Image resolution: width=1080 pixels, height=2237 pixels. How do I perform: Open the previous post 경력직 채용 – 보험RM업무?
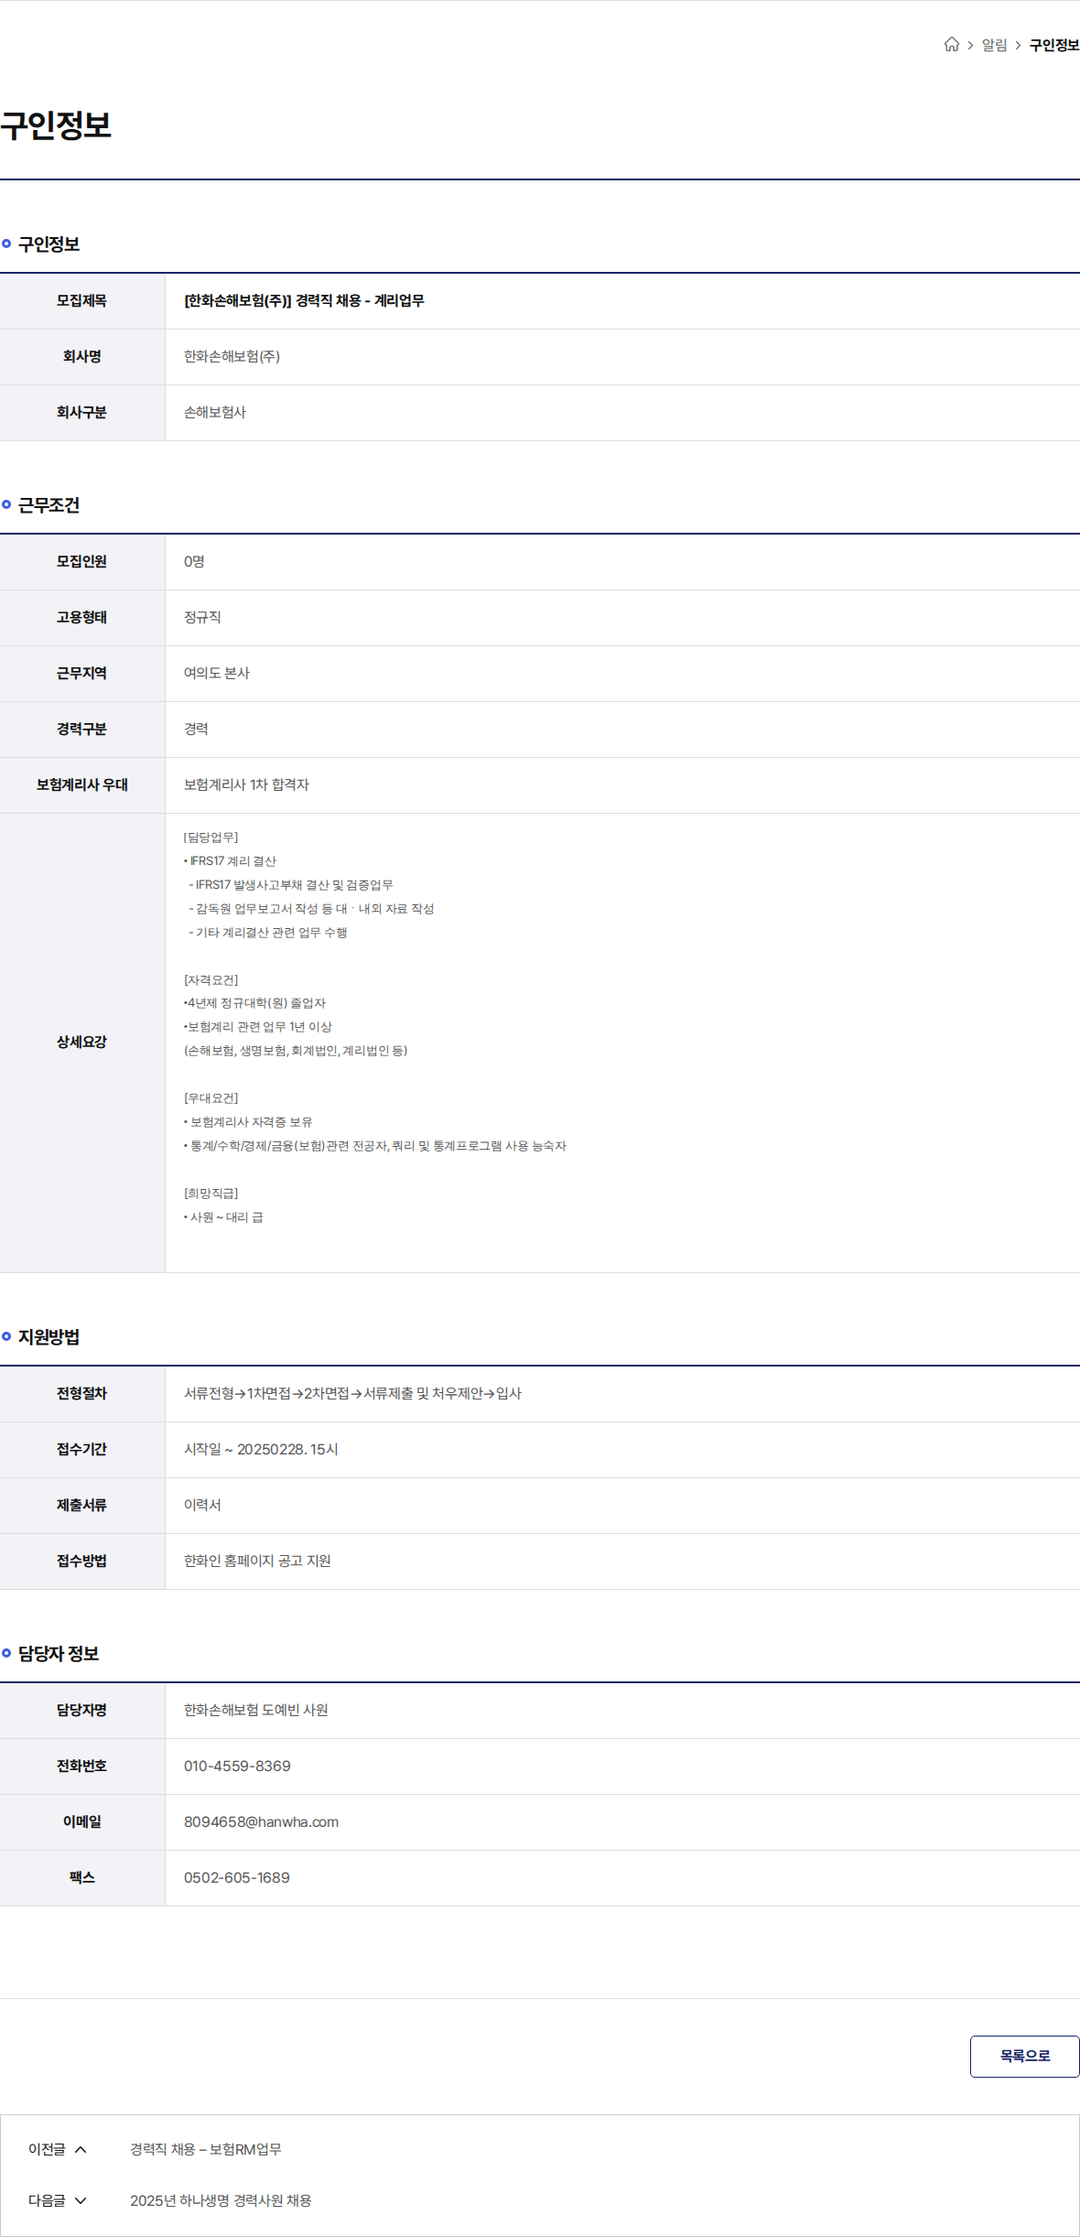[x=206, y=2149]
